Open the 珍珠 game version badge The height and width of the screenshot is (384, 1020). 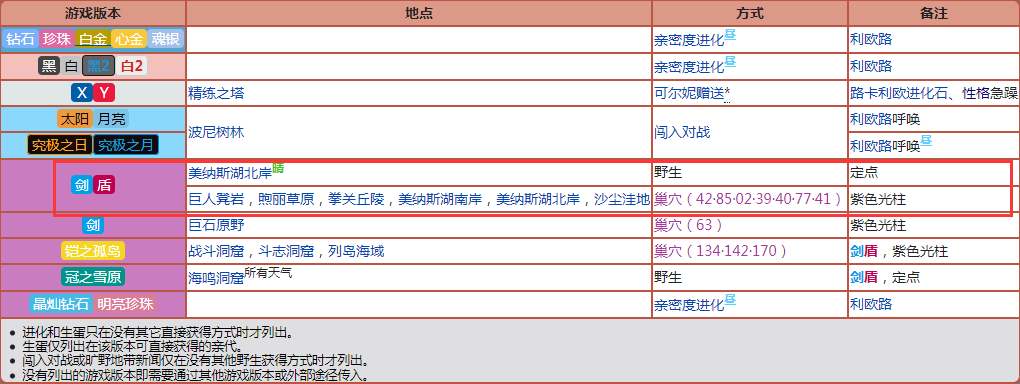pos(56,39)
